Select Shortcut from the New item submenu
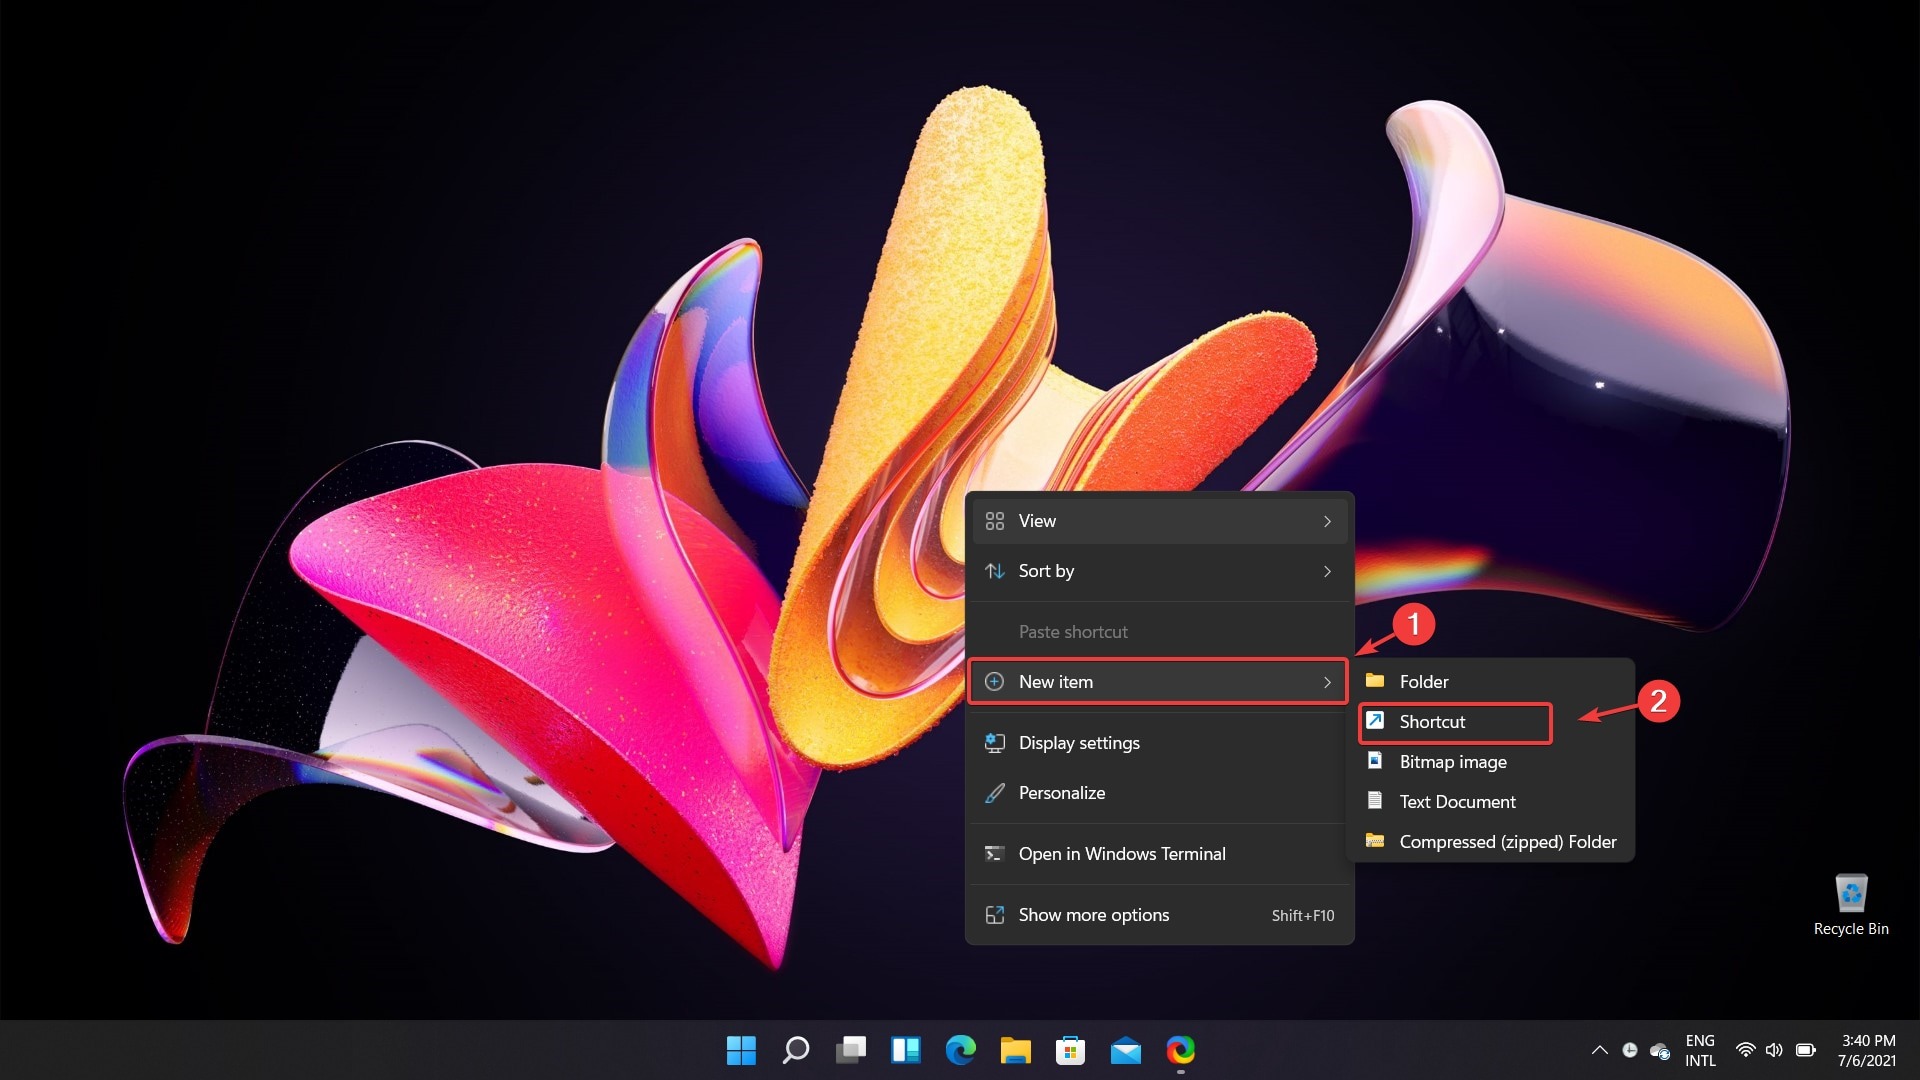The width and height of the screenshot is (1920, 1080). [x=1432, y=722]
